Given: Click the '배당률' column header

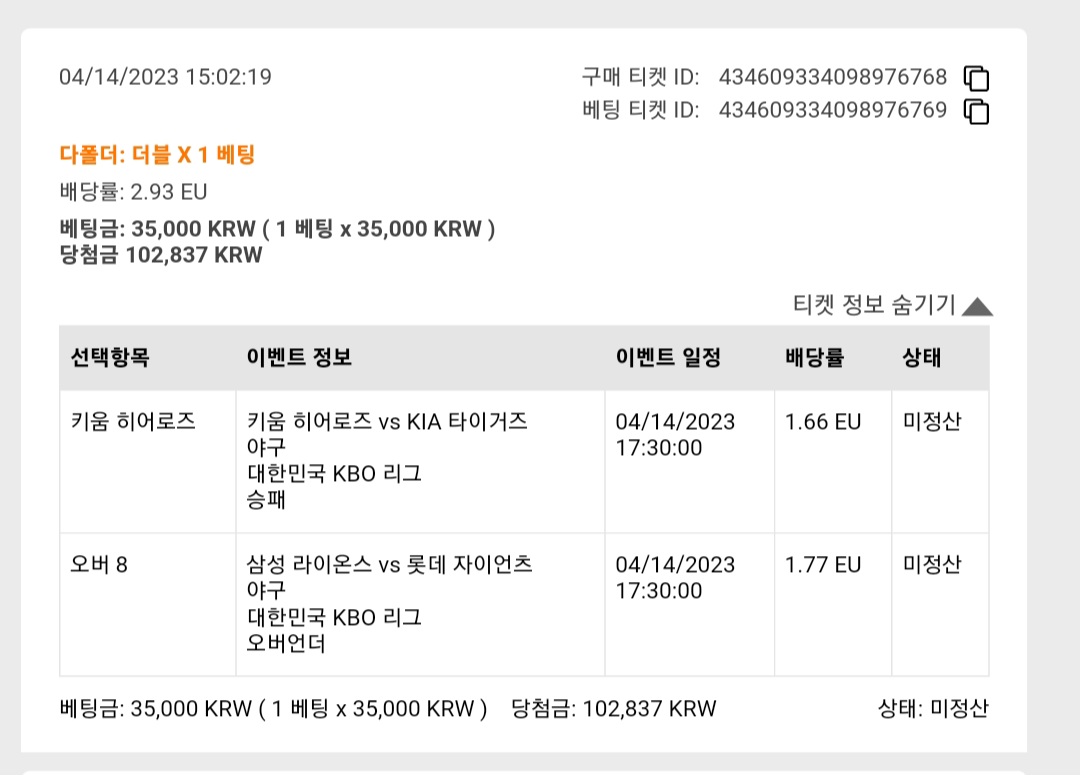Looking at the screenshot, I should (815, 358).
